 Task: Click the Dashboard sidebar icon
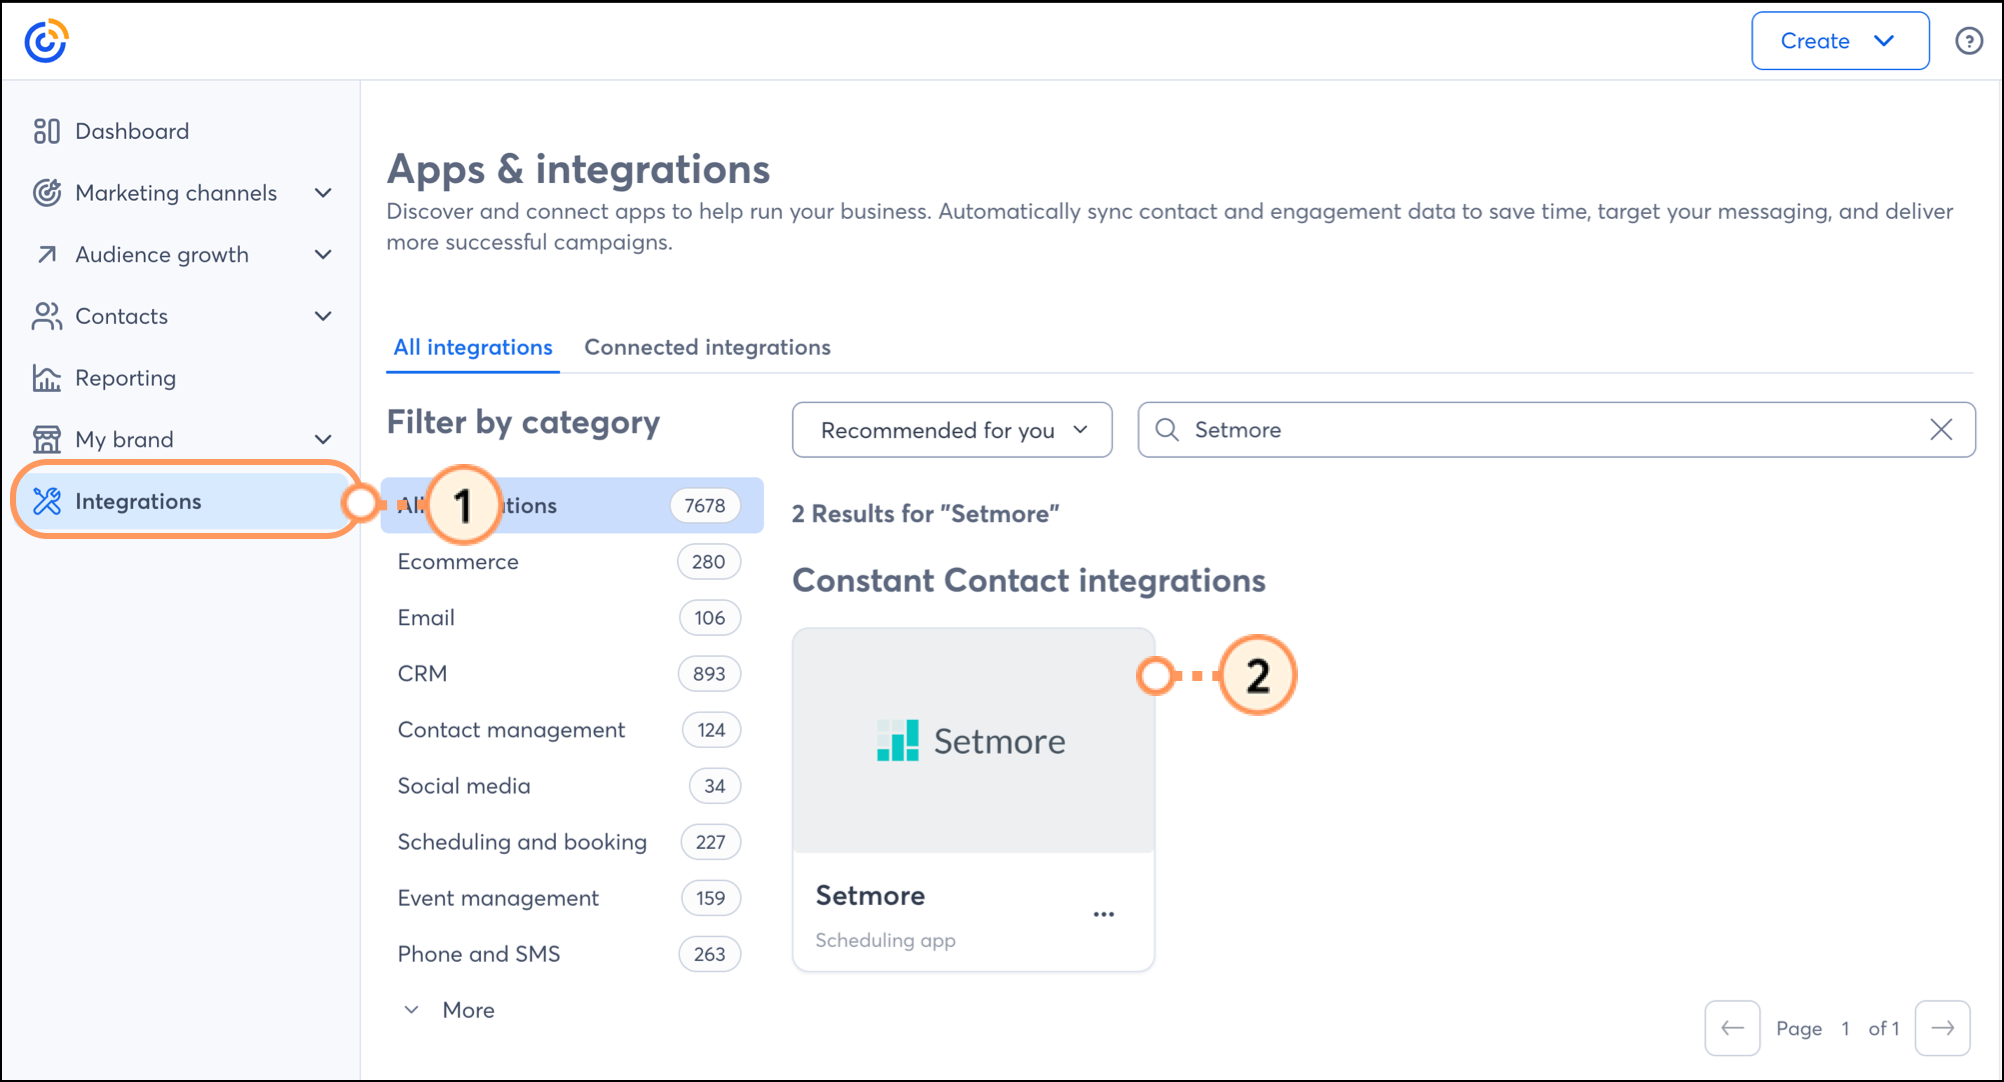[46, 131]
